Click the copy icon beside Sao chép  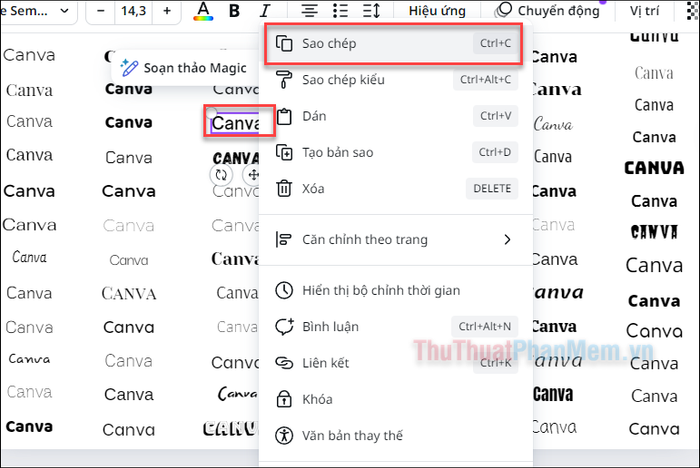[x=284, y=44]
